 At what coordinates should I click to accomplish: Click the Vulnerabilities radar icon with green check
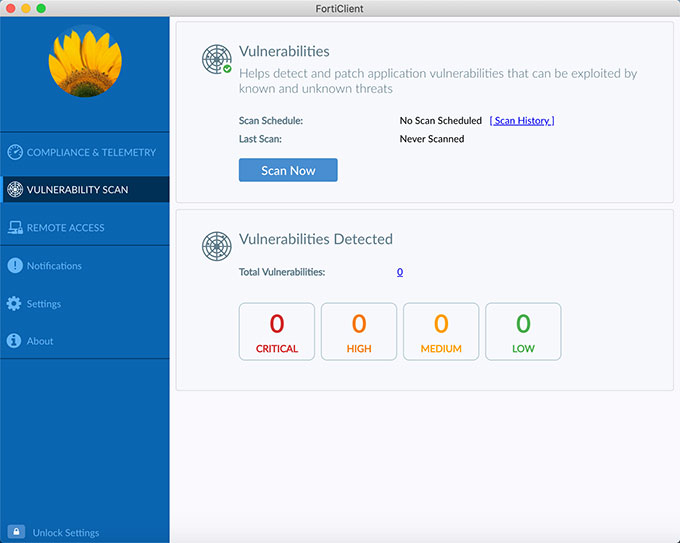(217, 59)
